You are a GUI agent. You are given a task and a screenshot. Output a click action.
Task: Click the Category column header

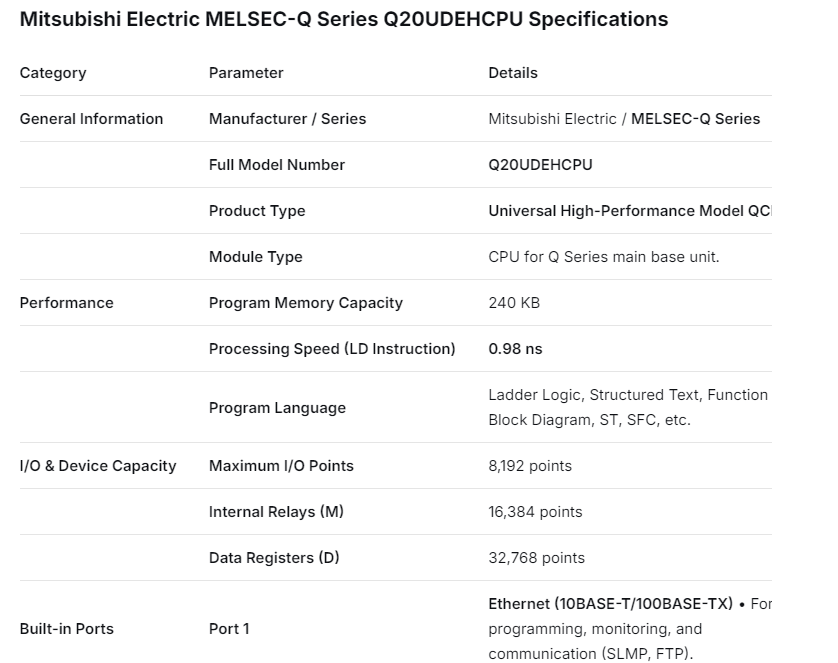(53, 73)
